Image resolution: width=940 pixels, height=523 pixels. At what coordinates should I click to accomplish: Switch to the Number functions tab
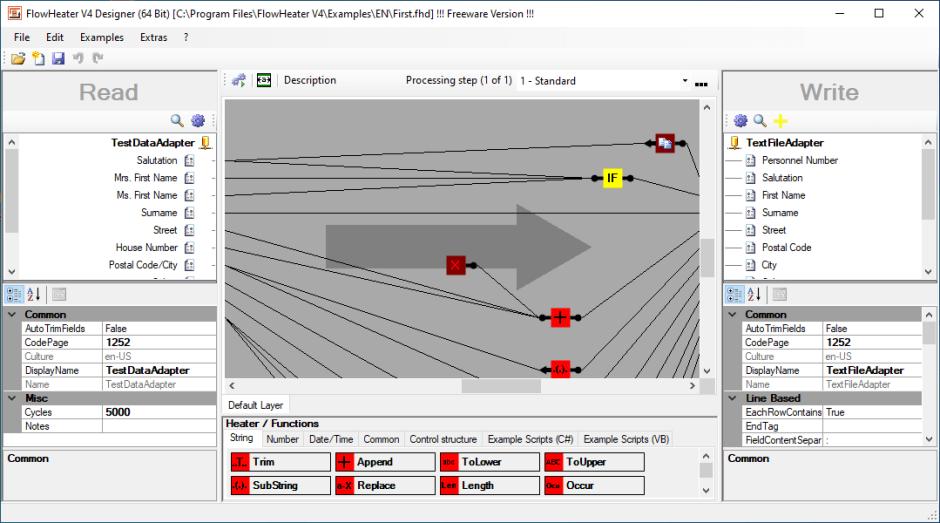282,439
